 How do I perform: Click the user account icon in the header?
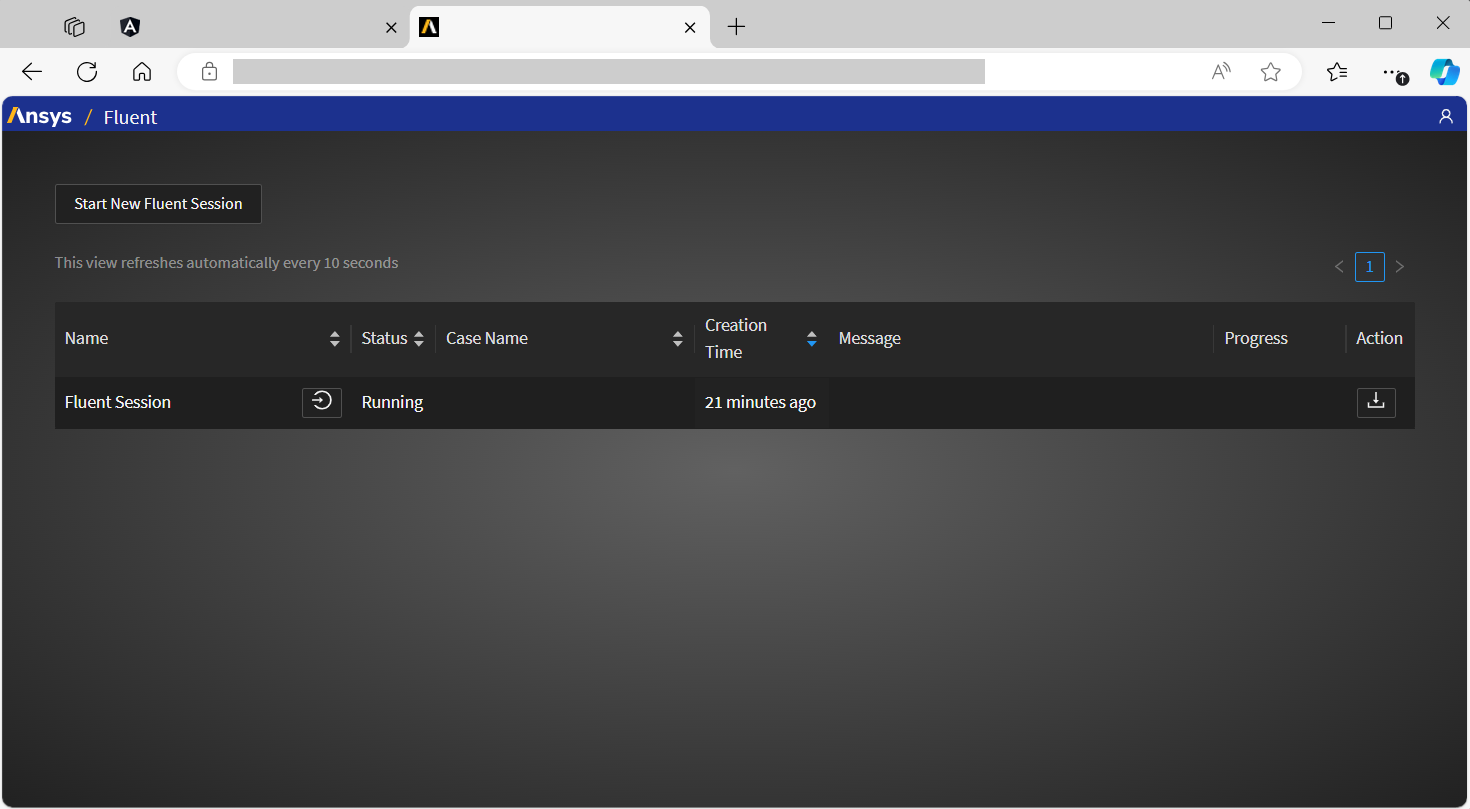click(1445, 116)
